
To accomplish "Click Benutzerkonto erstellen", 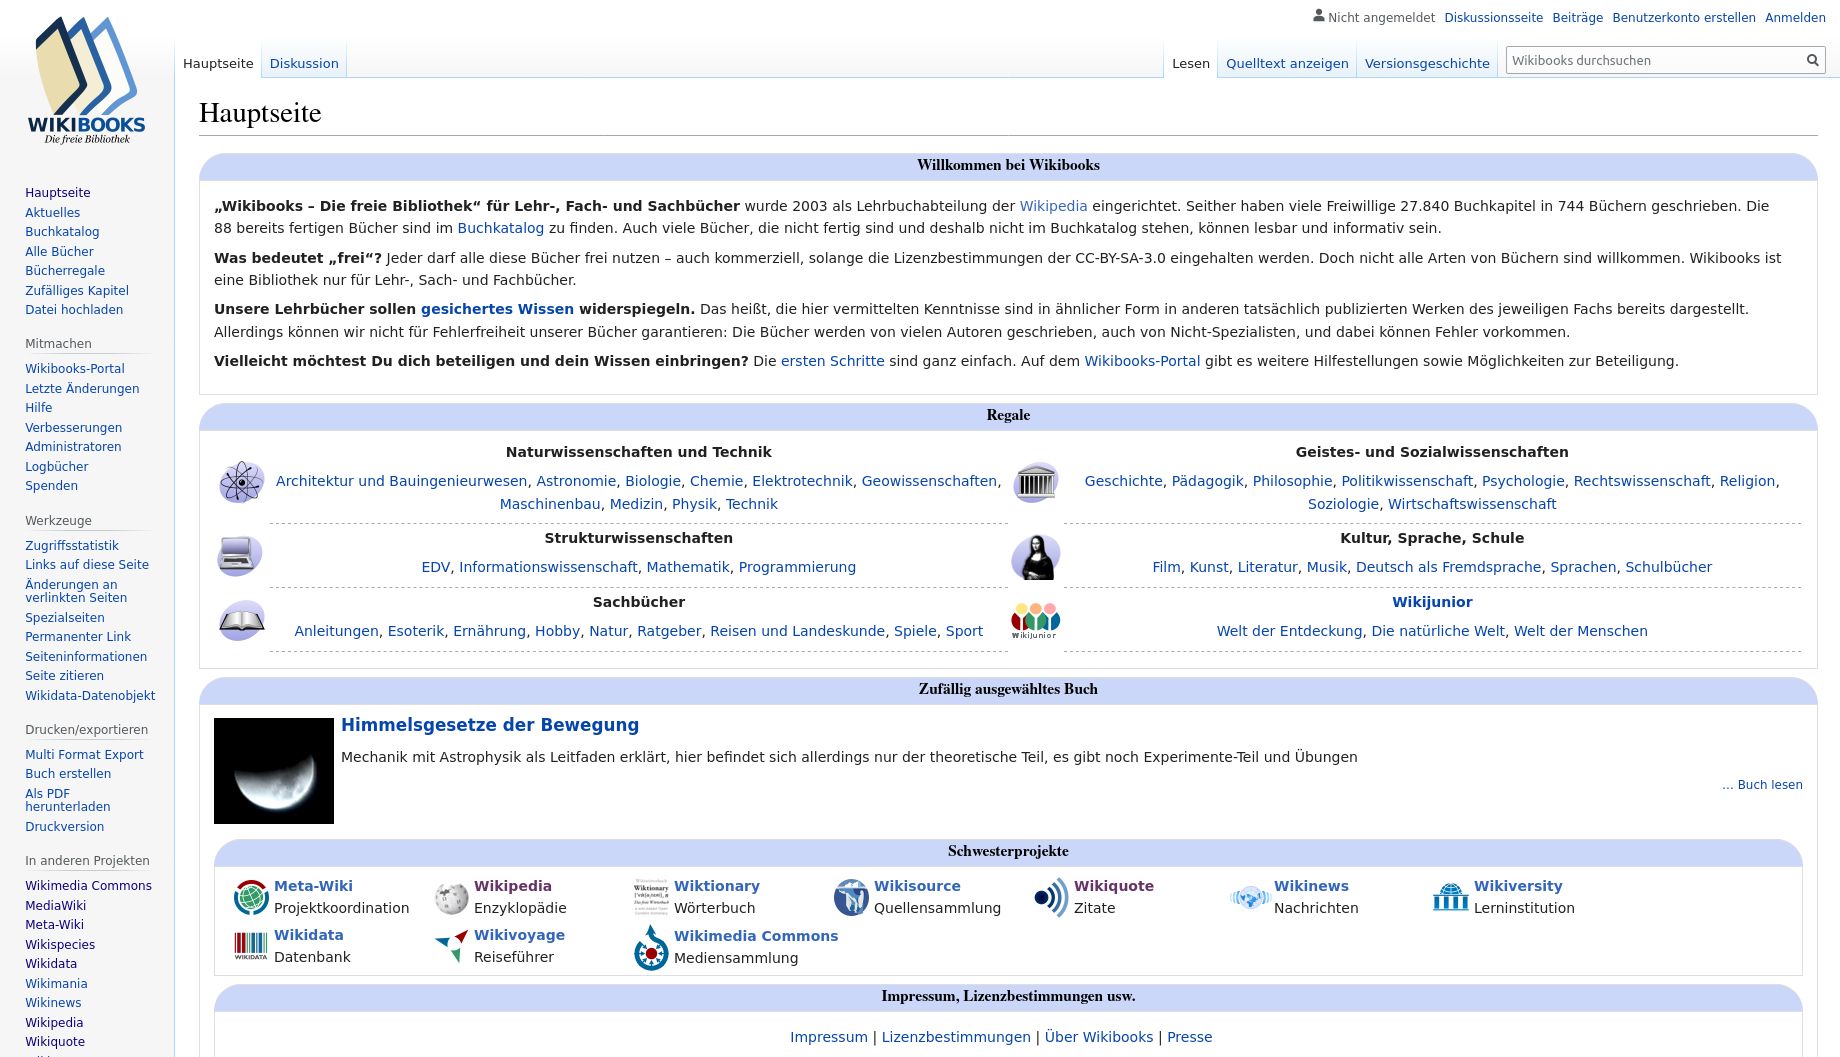I will point(1684,17).
